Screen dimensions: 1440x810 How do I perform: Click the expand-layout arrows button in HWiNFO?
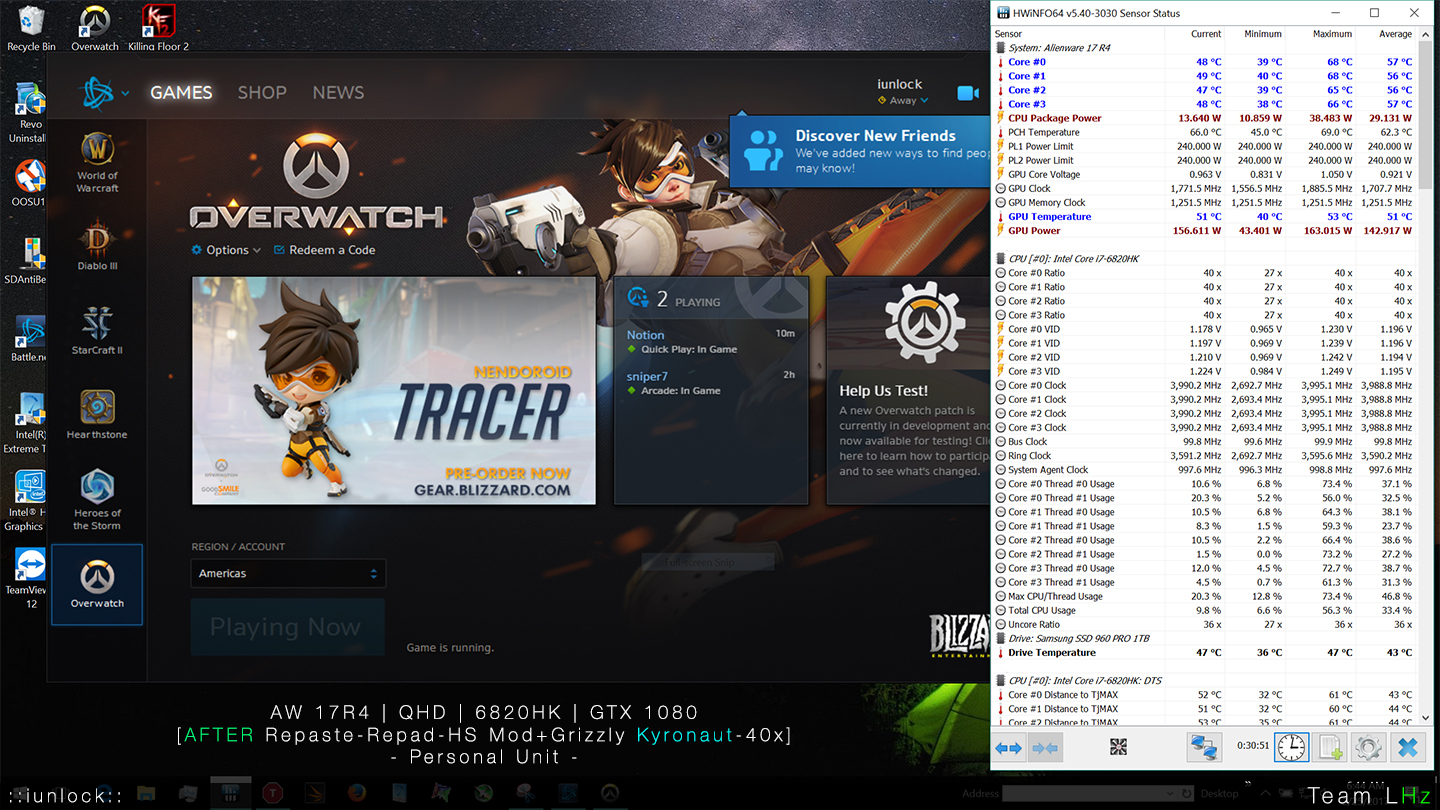[x=1008, y=747]
